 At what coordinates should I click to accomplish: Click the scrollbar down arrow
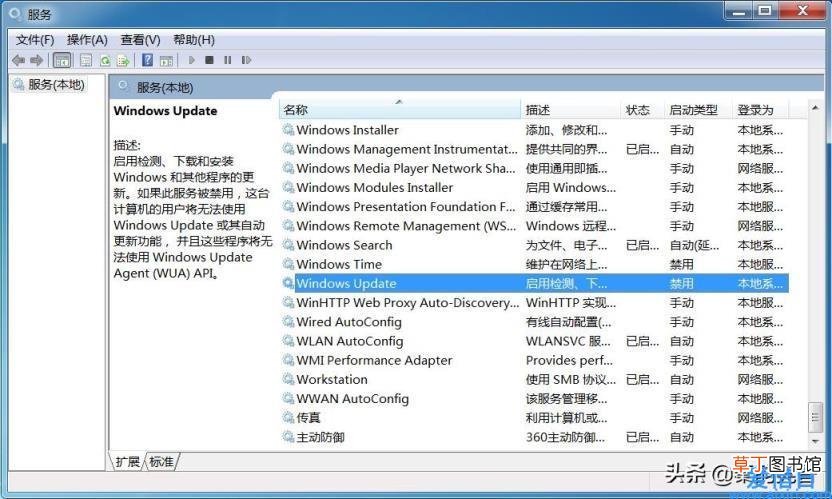pos(814,441)
